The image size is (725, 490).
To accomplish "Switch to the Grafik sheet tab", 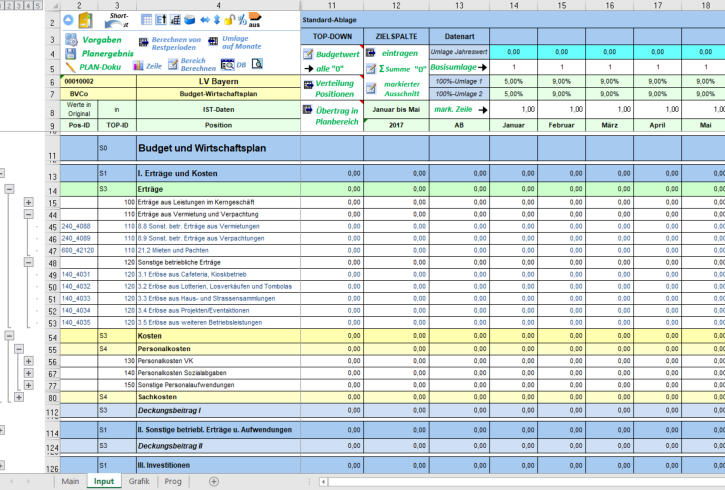I will coord(139,481).
